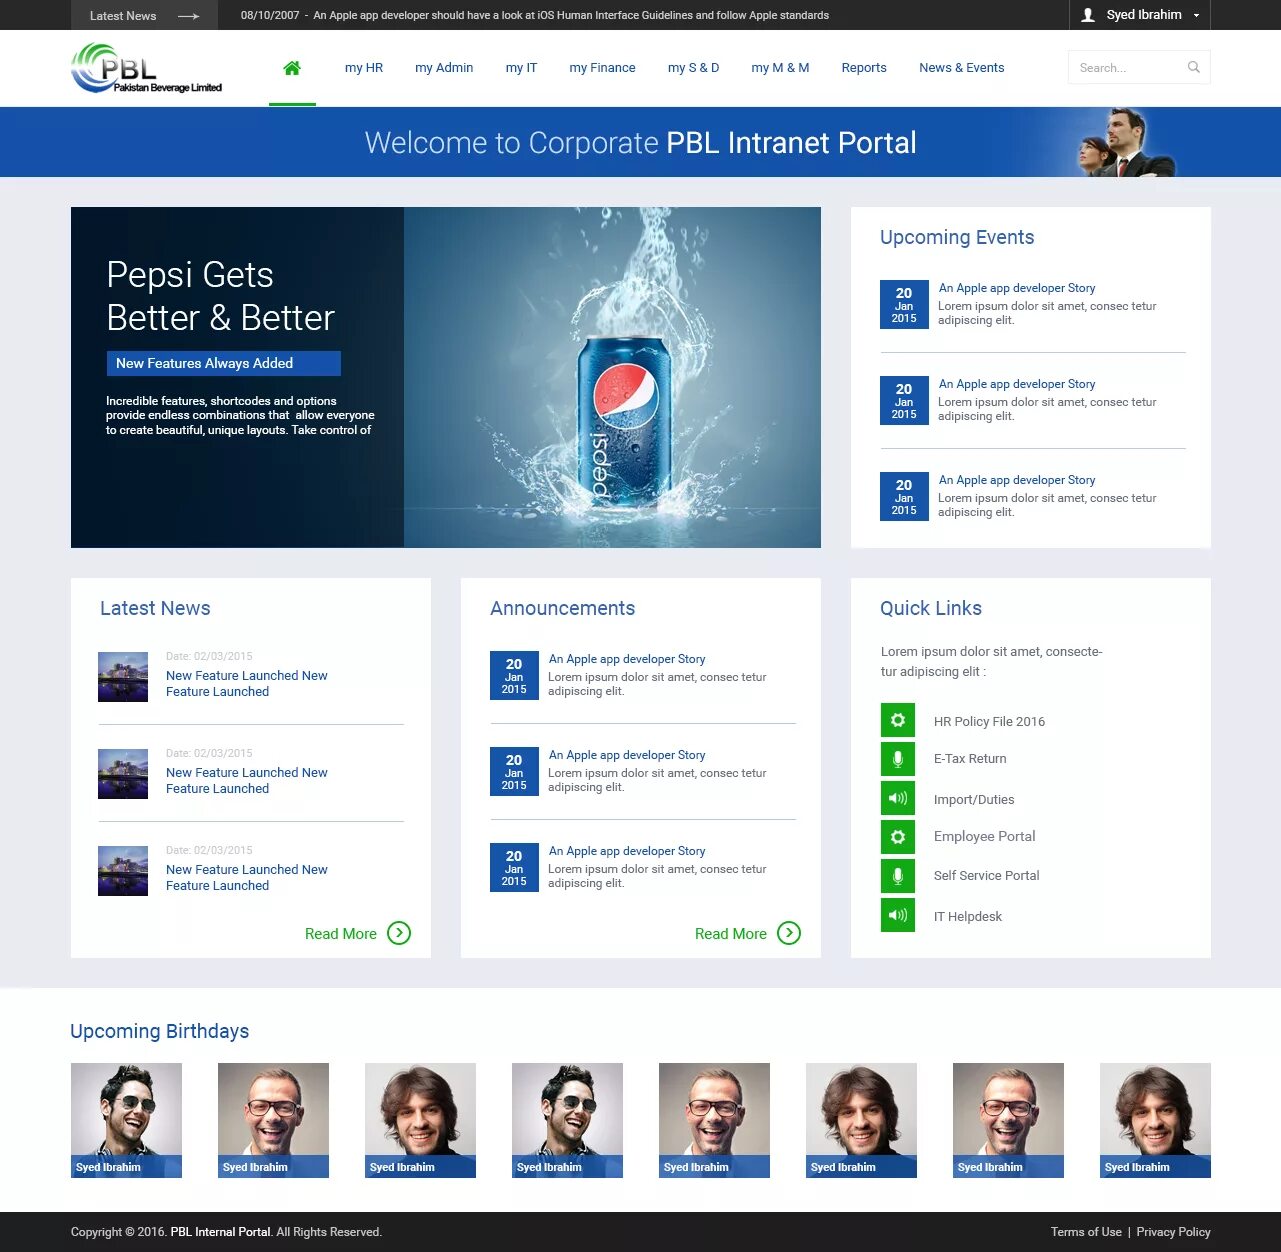Click the Read More arrow circle under Latest News
Image resolution: width=1281 pixels, height=1252 pixels.
pyautogui.click(x=399, y=933)
